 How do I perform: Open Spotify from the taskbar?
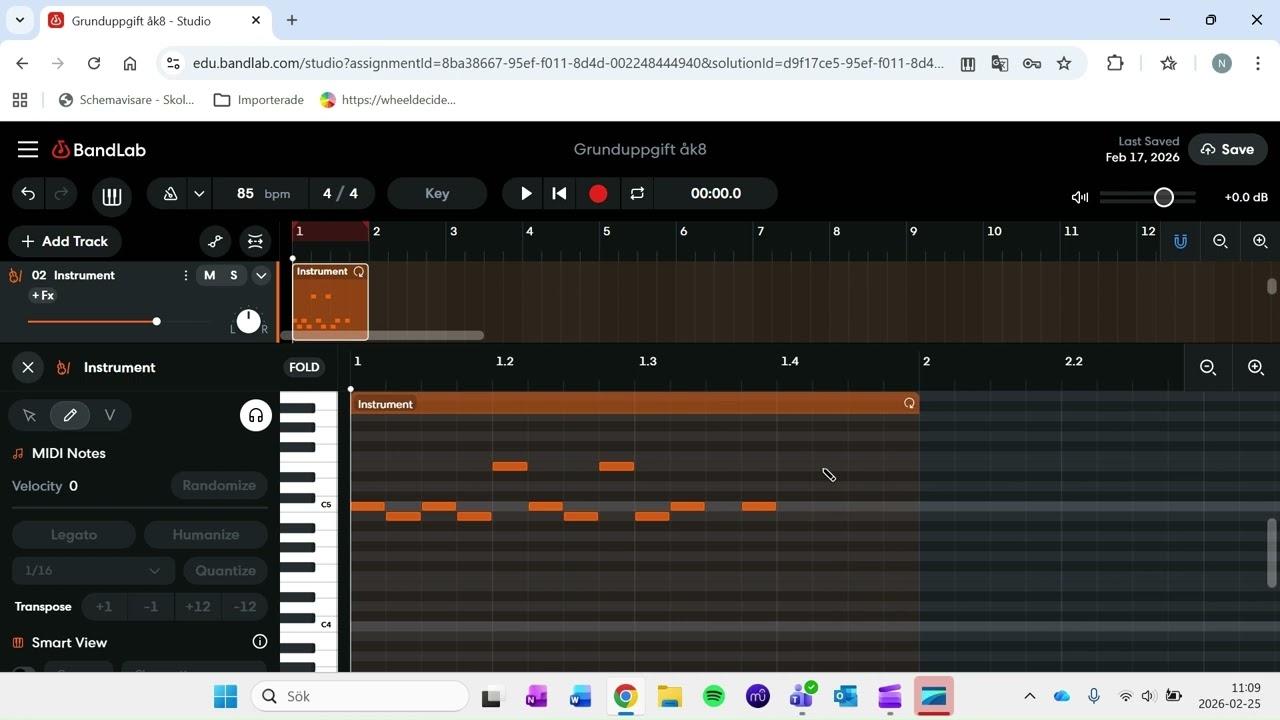[x=714, y=696]
